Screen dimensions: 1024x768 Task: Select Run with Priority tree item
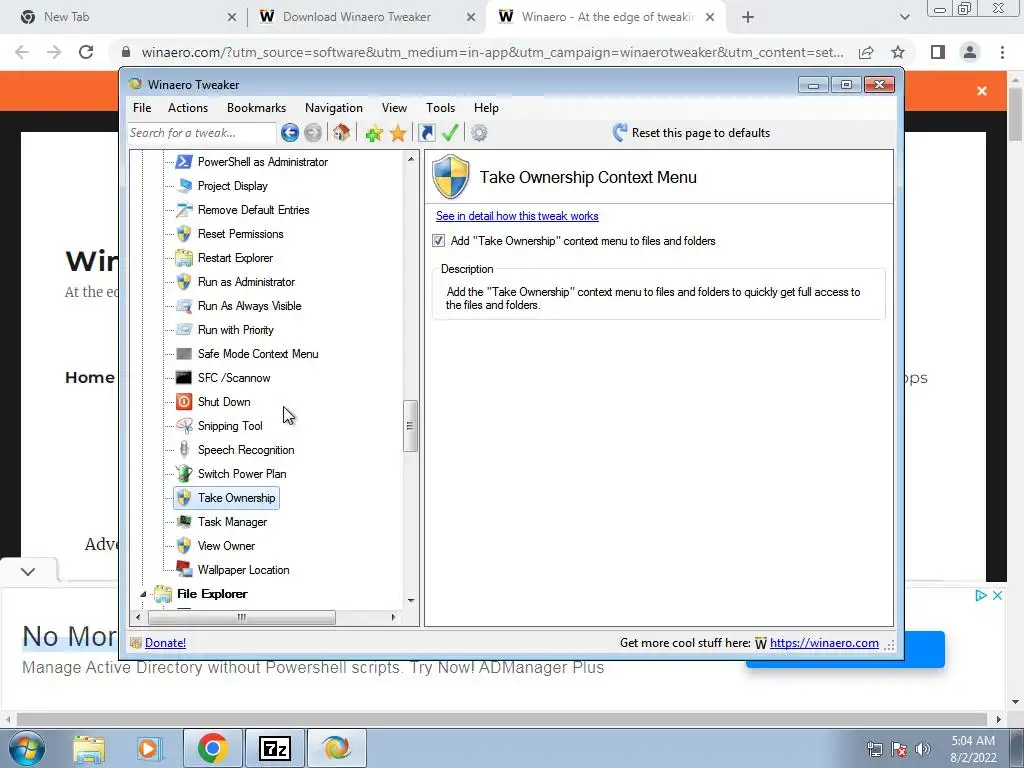click(235, 330)
